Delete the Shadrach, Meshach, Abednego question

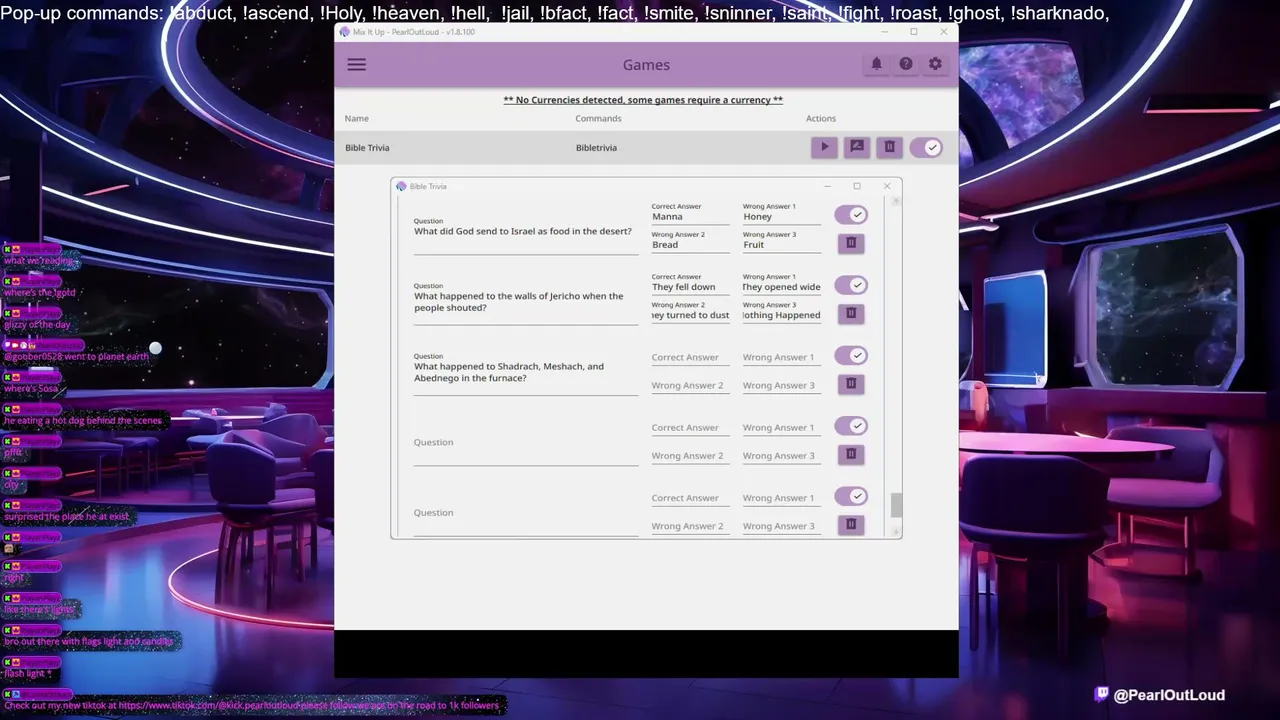[851, 383]
